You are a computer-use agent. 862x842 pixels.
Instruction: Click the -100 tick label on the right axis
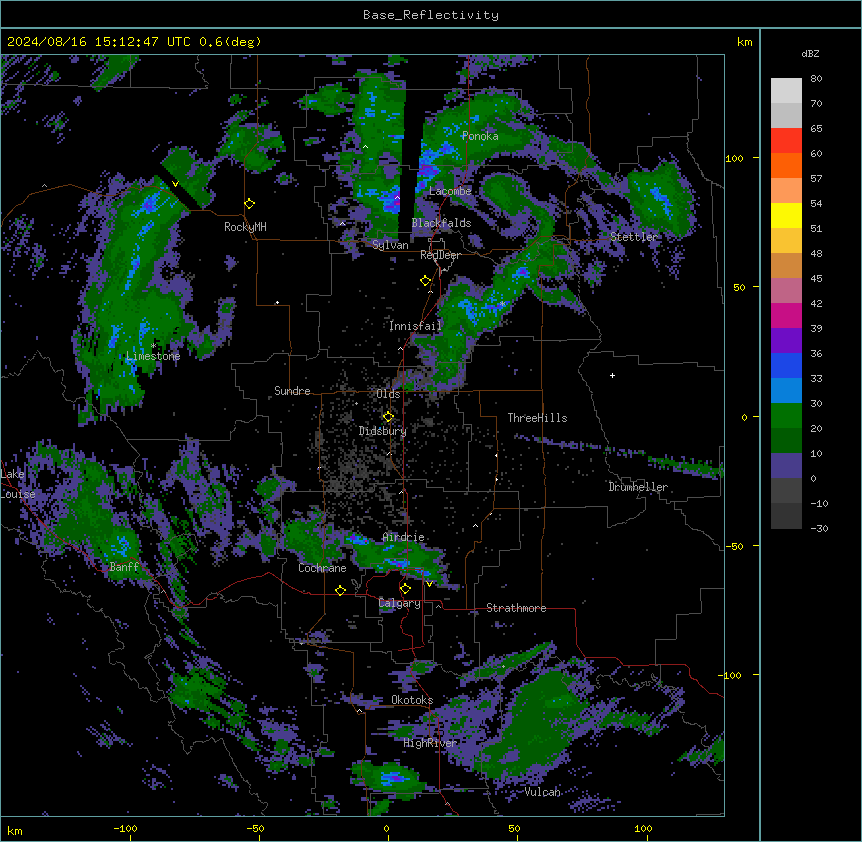[x=731, y=675]
